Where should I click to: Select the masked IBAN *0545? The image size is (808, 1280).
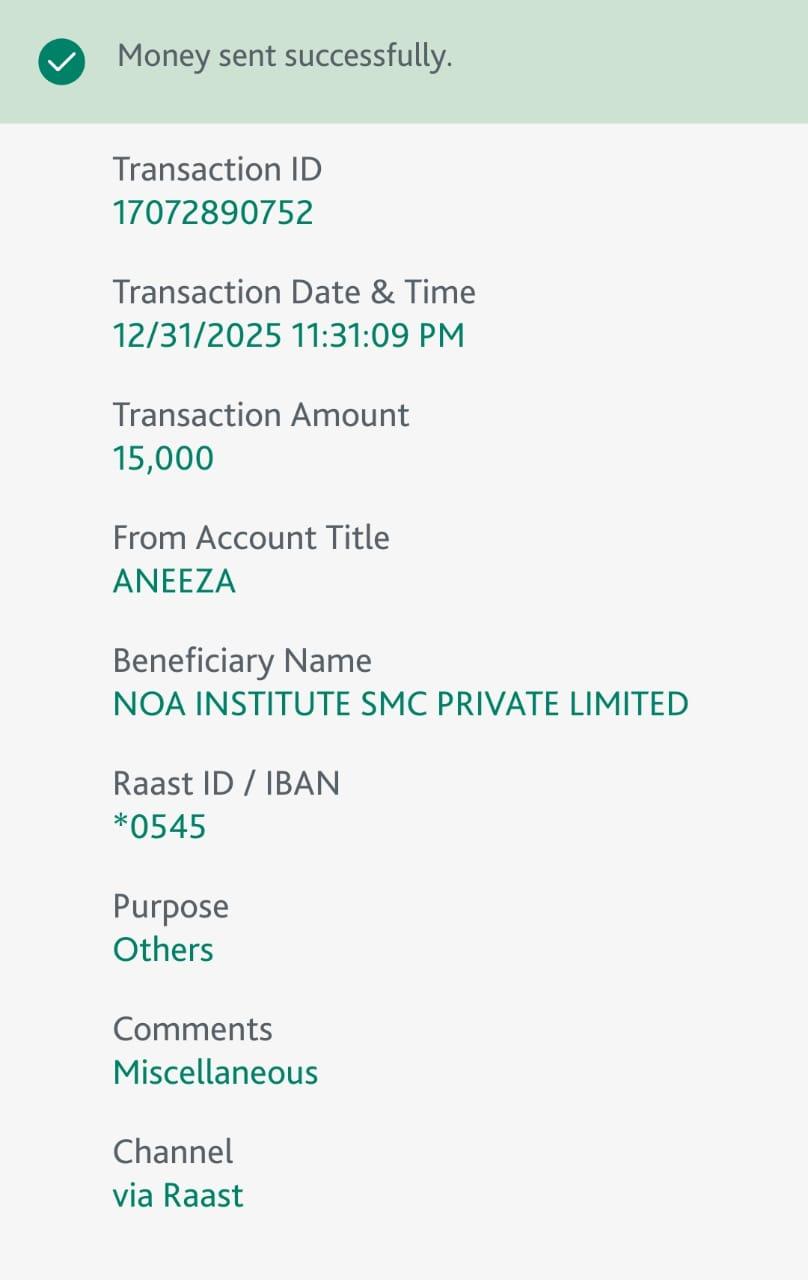[159, 827]
